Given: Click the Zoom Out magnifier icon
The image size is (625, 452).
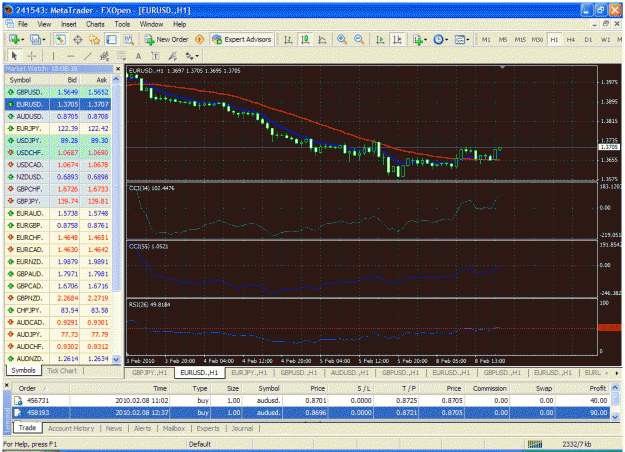Looking at the screenshot, I should [359, 39].
